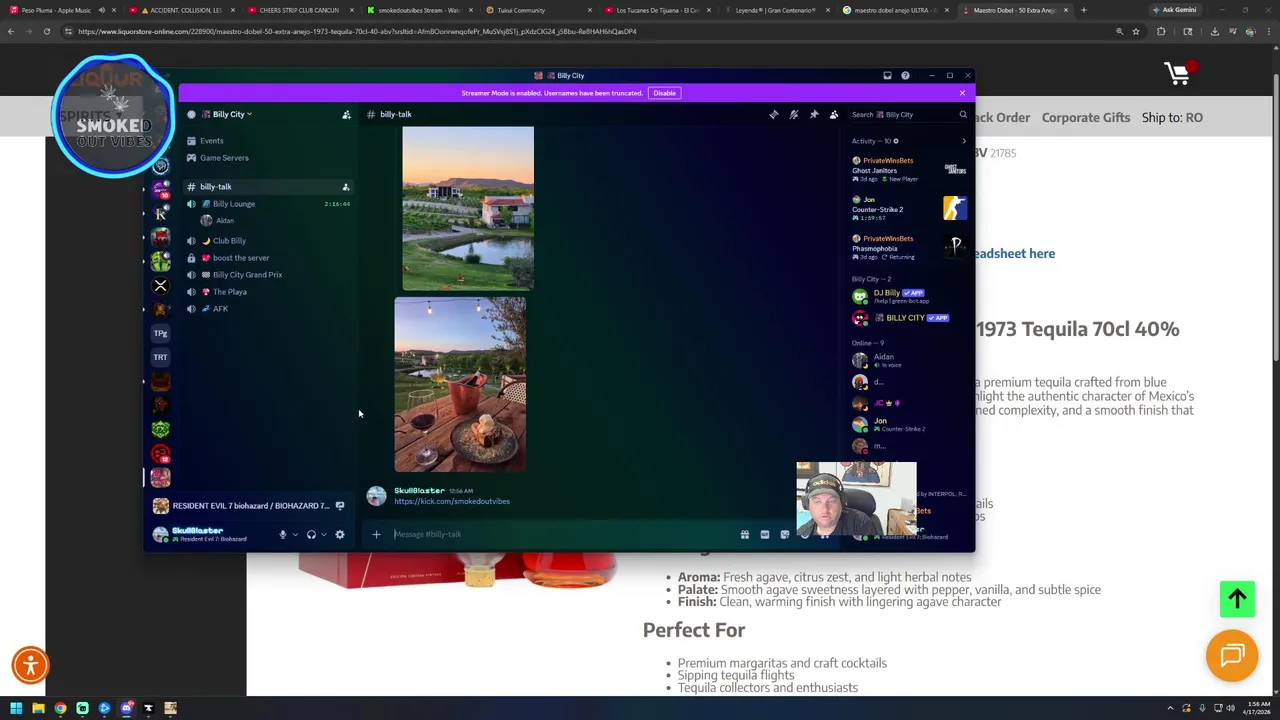Click user Aidan in Billy Lounge voice channel
This screenshot has width=1280, height=720.
(x=224, y=221)
